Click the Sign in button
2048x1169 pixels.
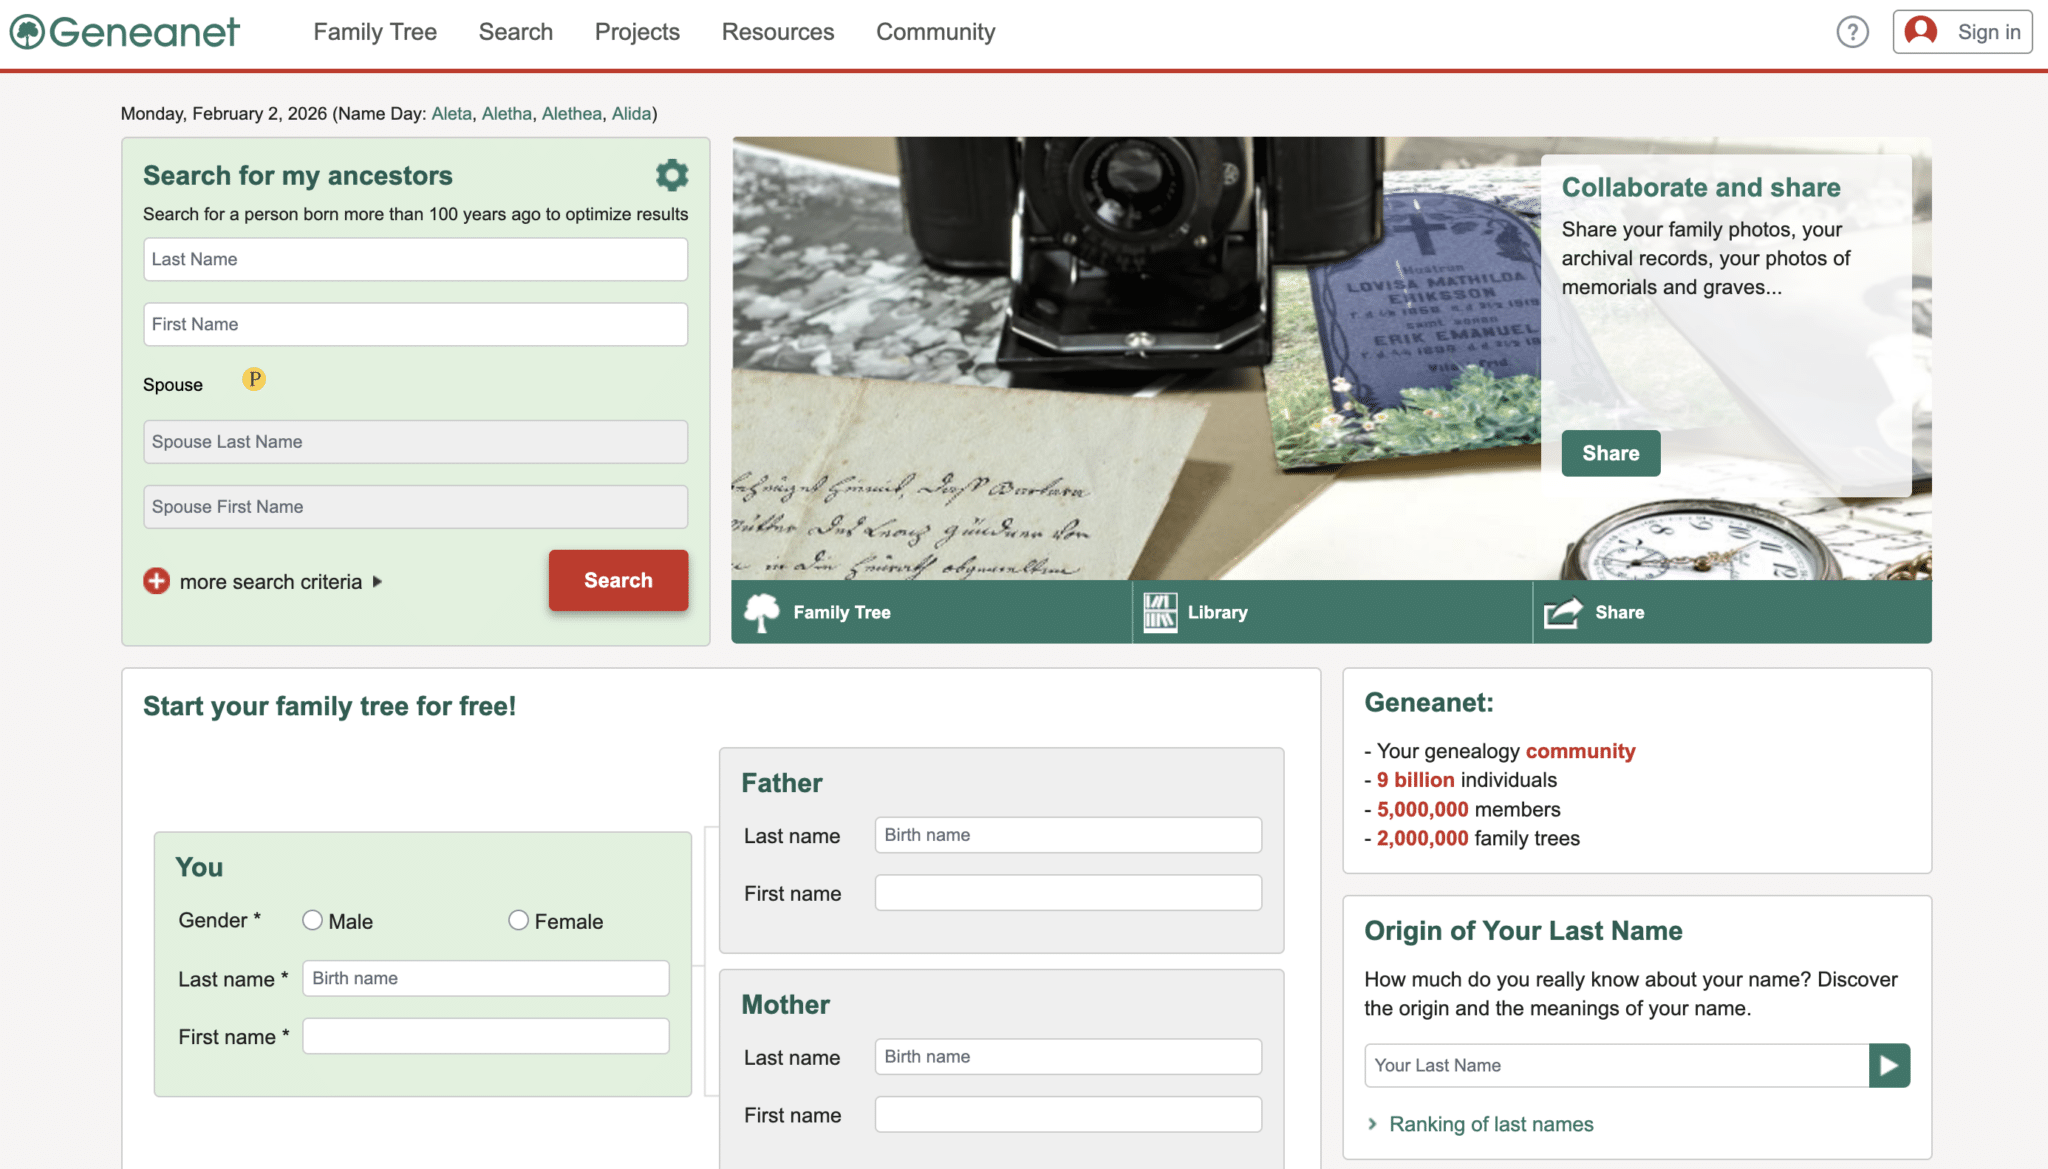click(1962, 32)
